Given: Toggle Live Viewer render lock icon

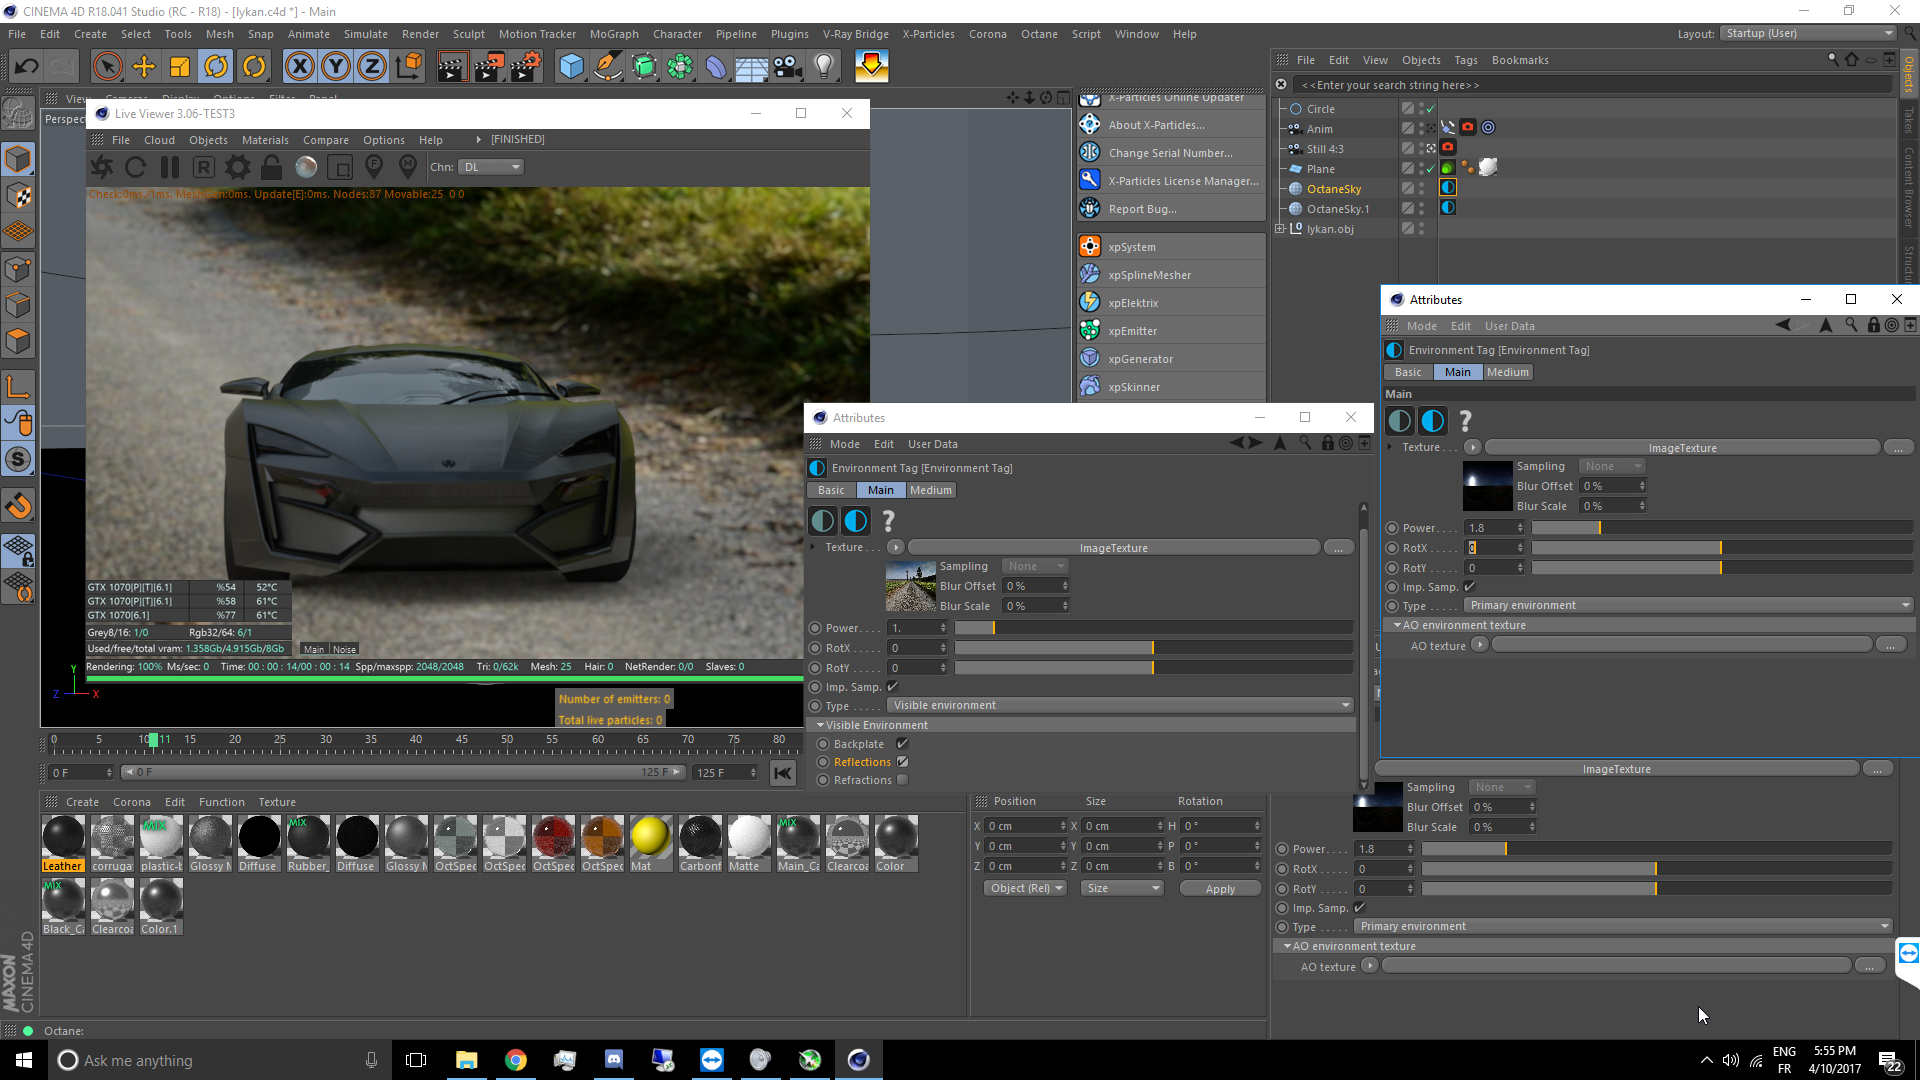Looking at the screenshot, I should 271,167.
